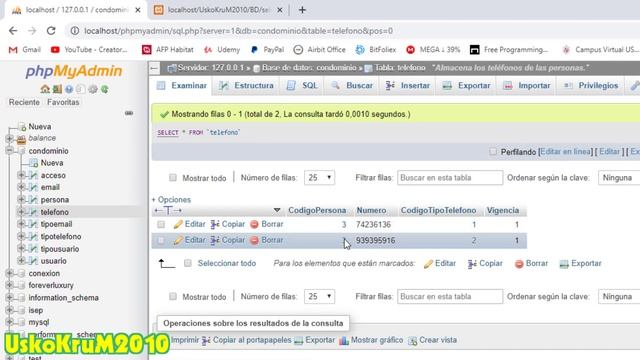Open the foreverluxury database
The height and width of the screenshot is (360, 640).
pos(51,285)
